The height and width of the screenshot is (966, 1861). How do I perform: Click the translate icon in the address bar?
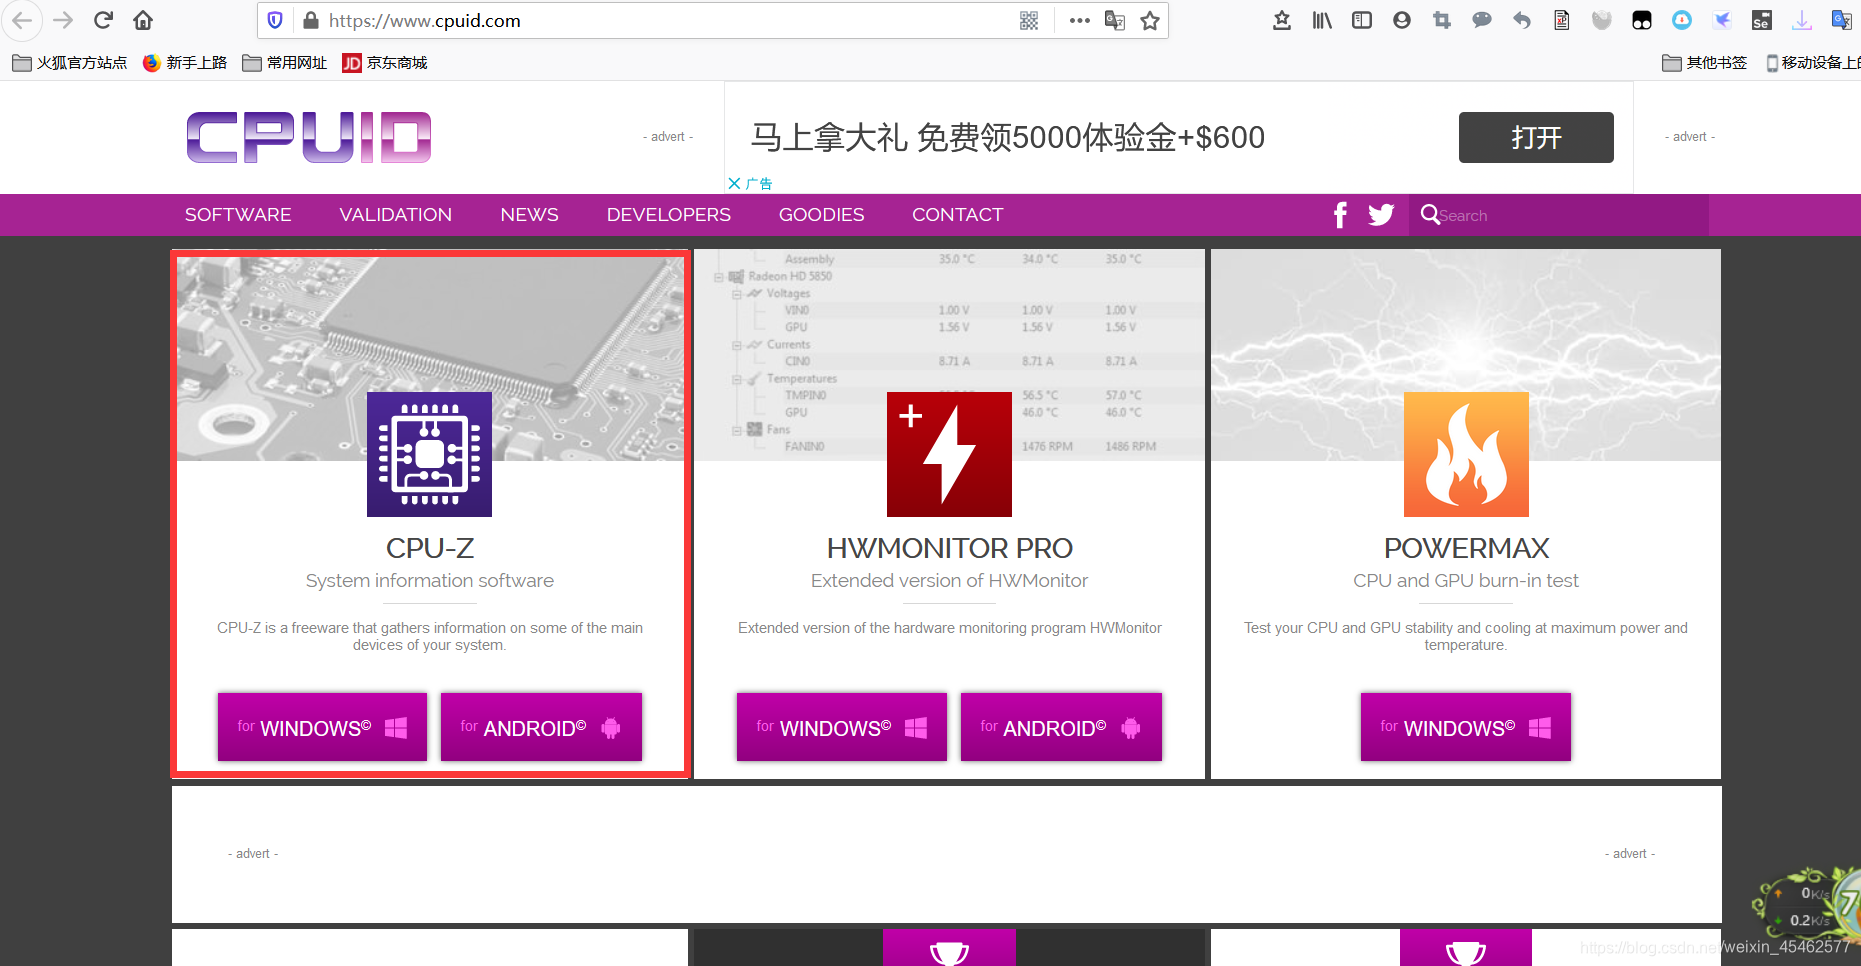pyautogui.click(x=1115, y=20)
